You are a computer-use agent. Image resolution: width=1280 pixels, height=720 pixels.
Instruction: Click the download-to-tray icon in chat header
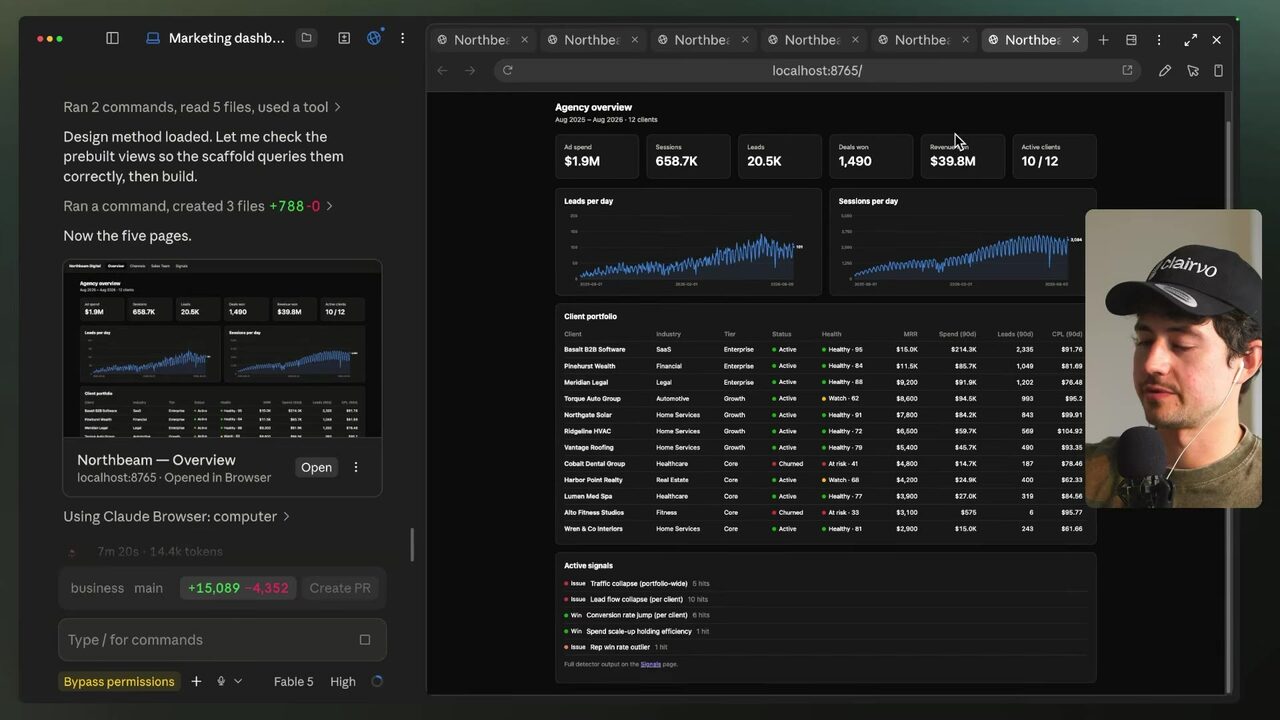point(344,38)
